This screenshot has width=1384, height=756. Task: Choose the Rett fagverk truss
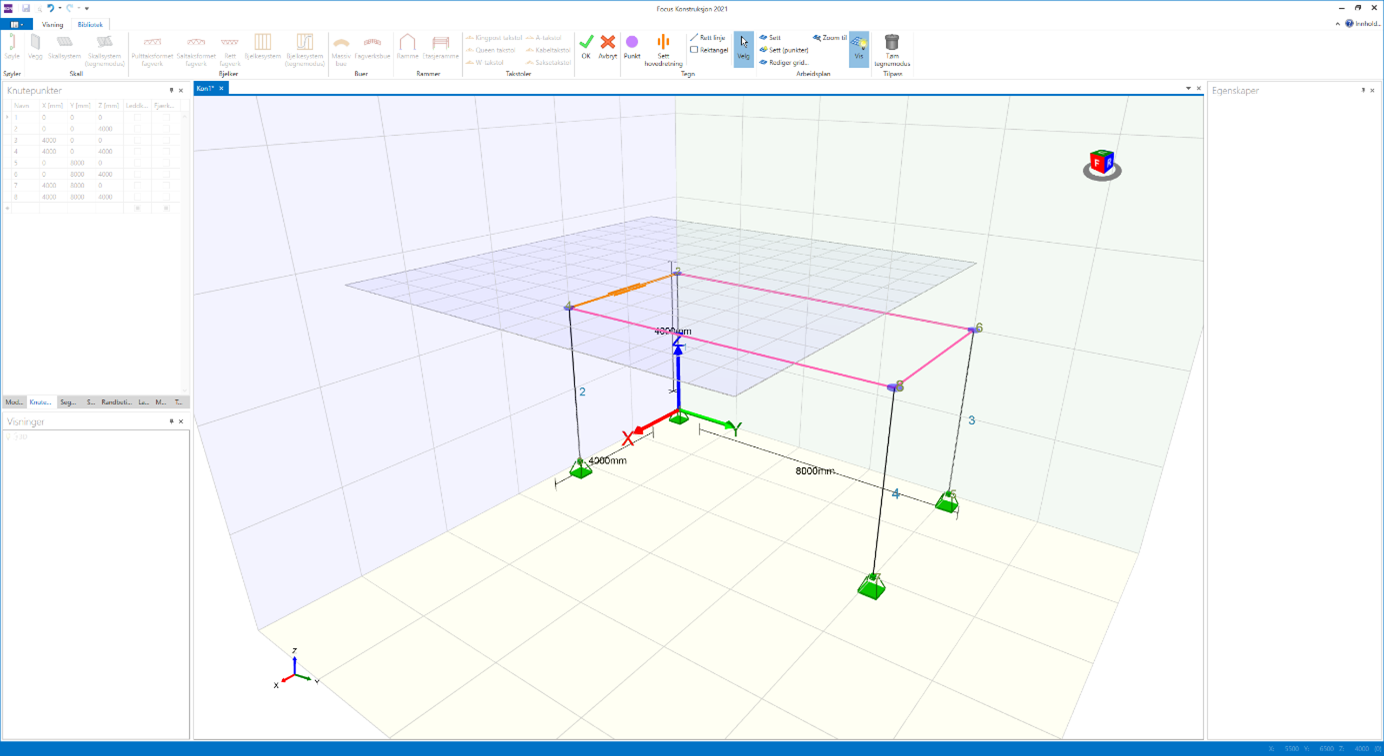pos(230,50)
